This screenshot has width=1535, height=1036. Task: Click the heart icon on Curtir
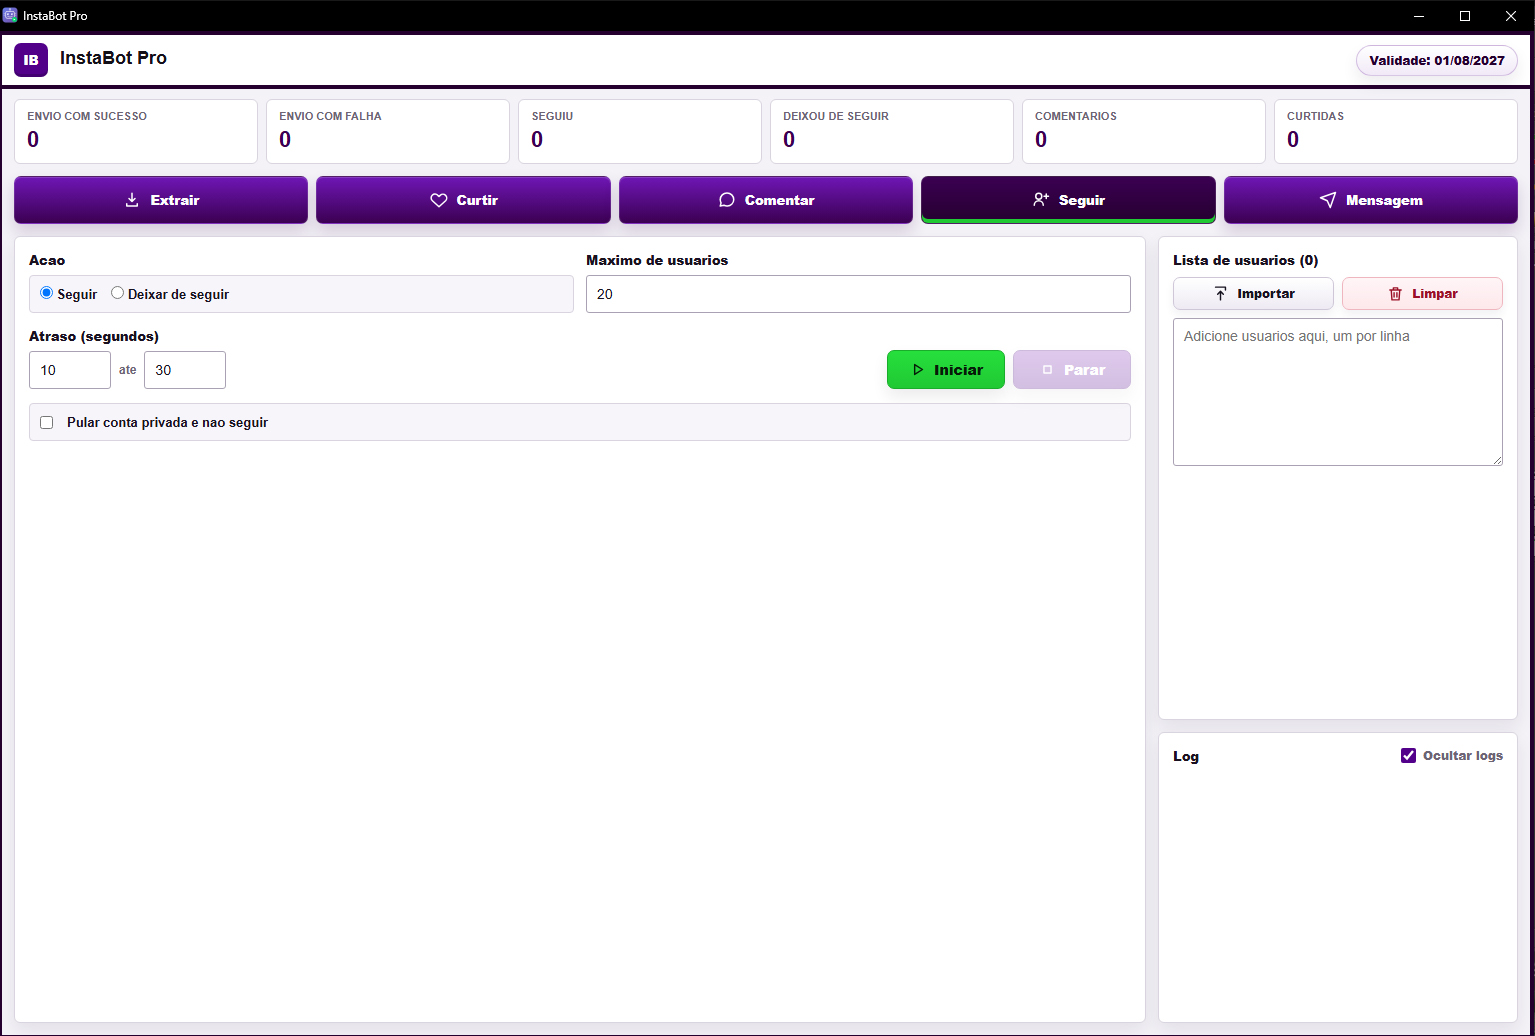(438, 200)
